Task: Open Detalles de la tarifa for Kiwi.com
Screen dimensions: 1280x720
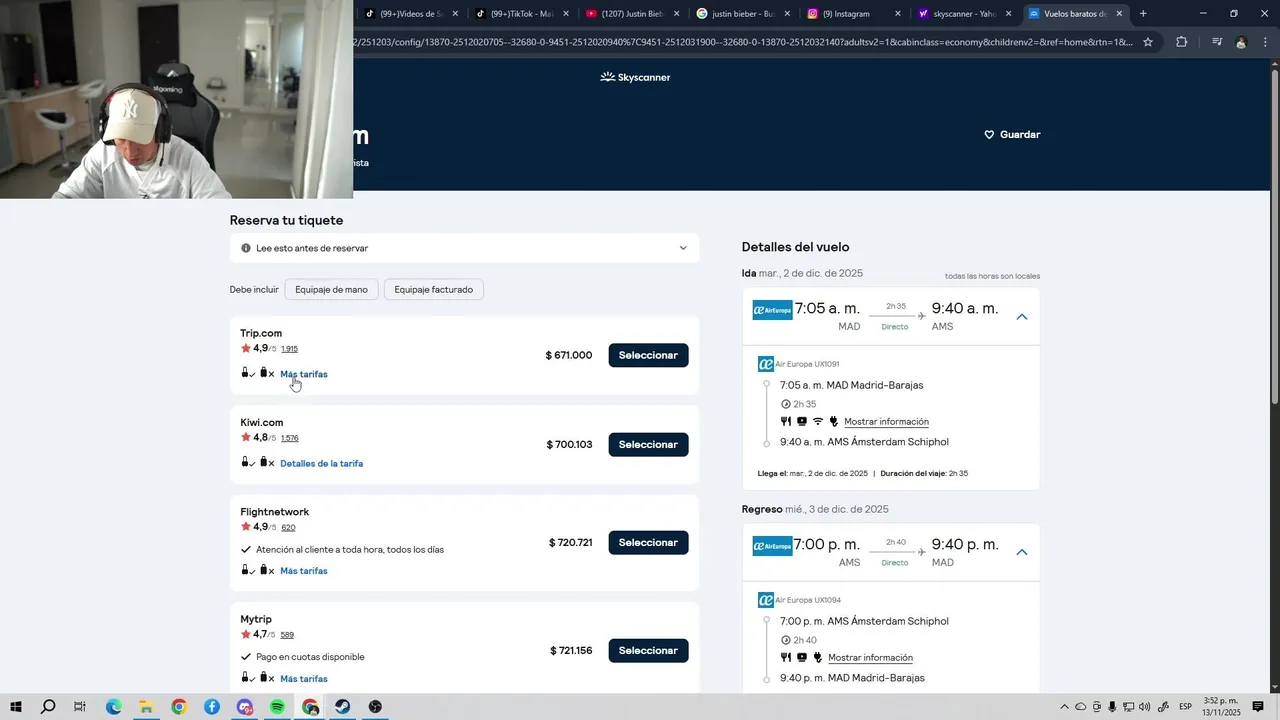Action: click(x=321, y=464)
